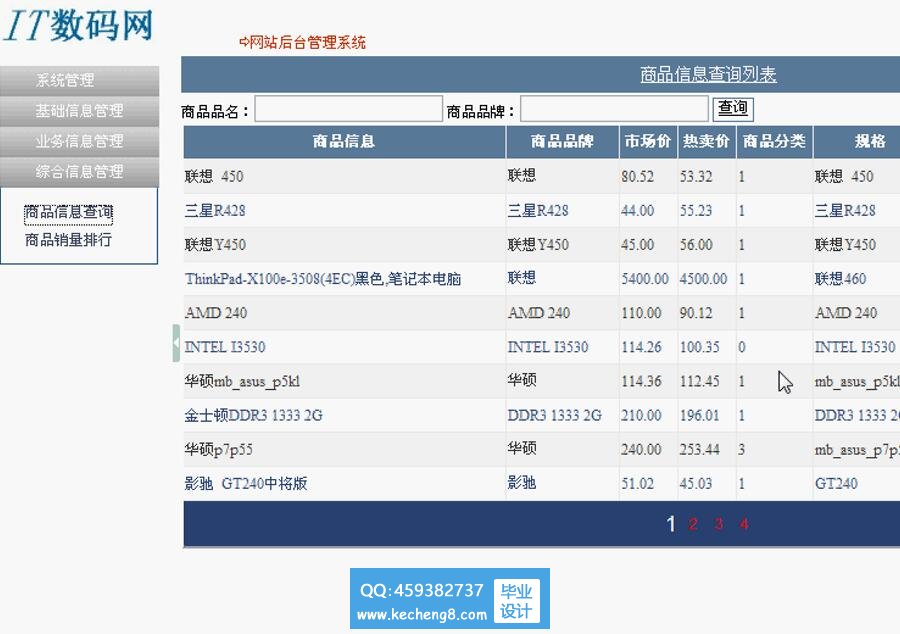Click category value 3 in 华硕p7p55 row

(x=742, y=450)
